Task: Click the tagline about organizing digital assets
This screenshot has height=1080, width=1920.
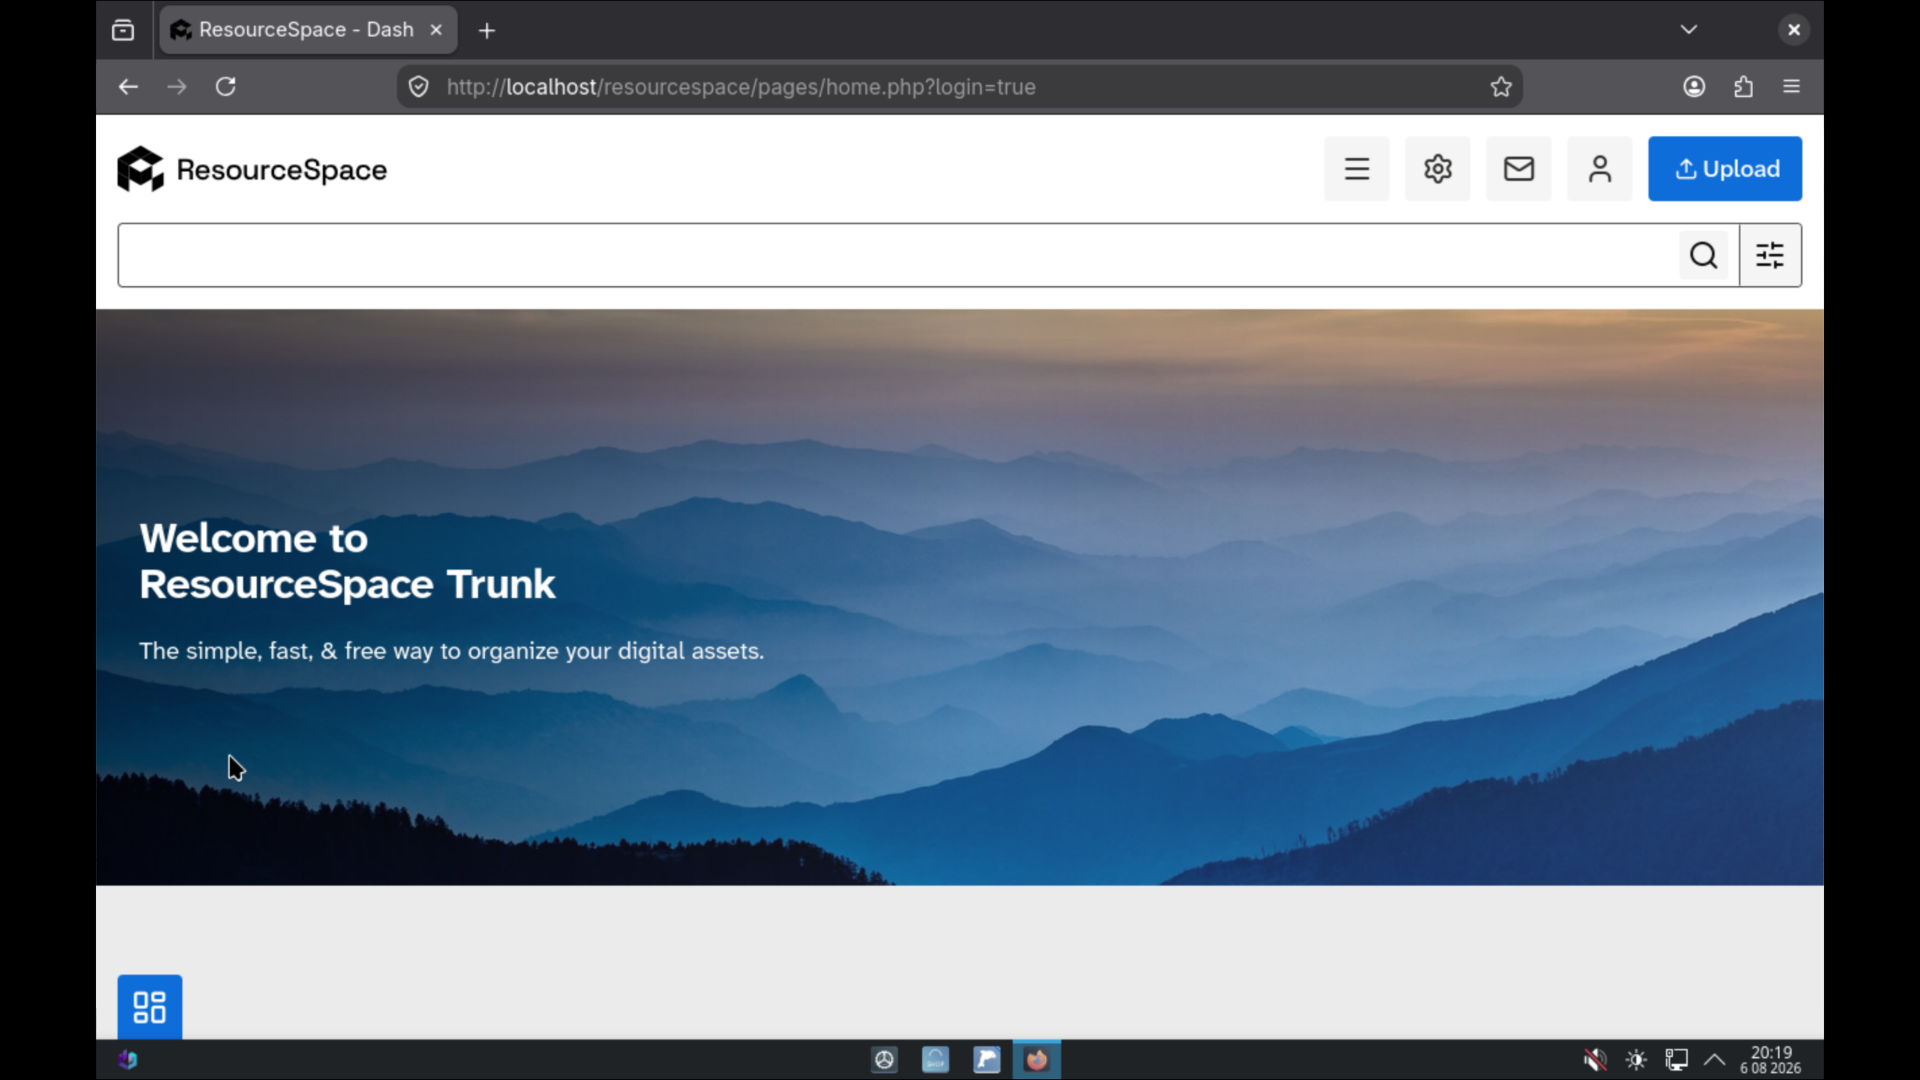Action: click(451, 651)
